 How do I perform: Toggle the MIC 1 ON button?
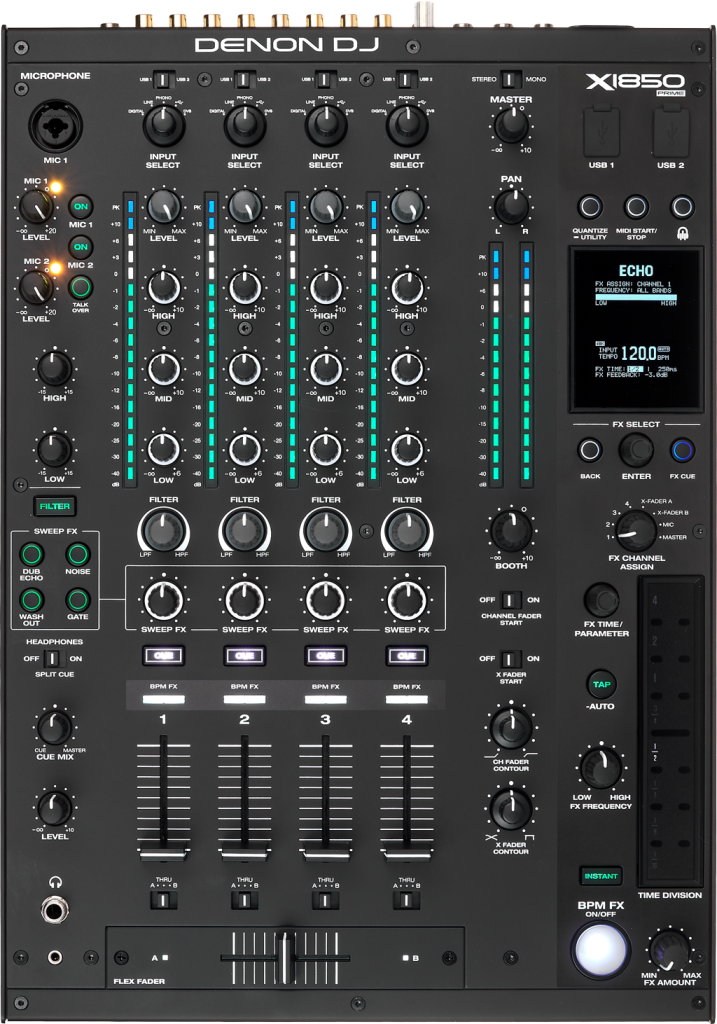pyautogui.click(x=81, y=206)
